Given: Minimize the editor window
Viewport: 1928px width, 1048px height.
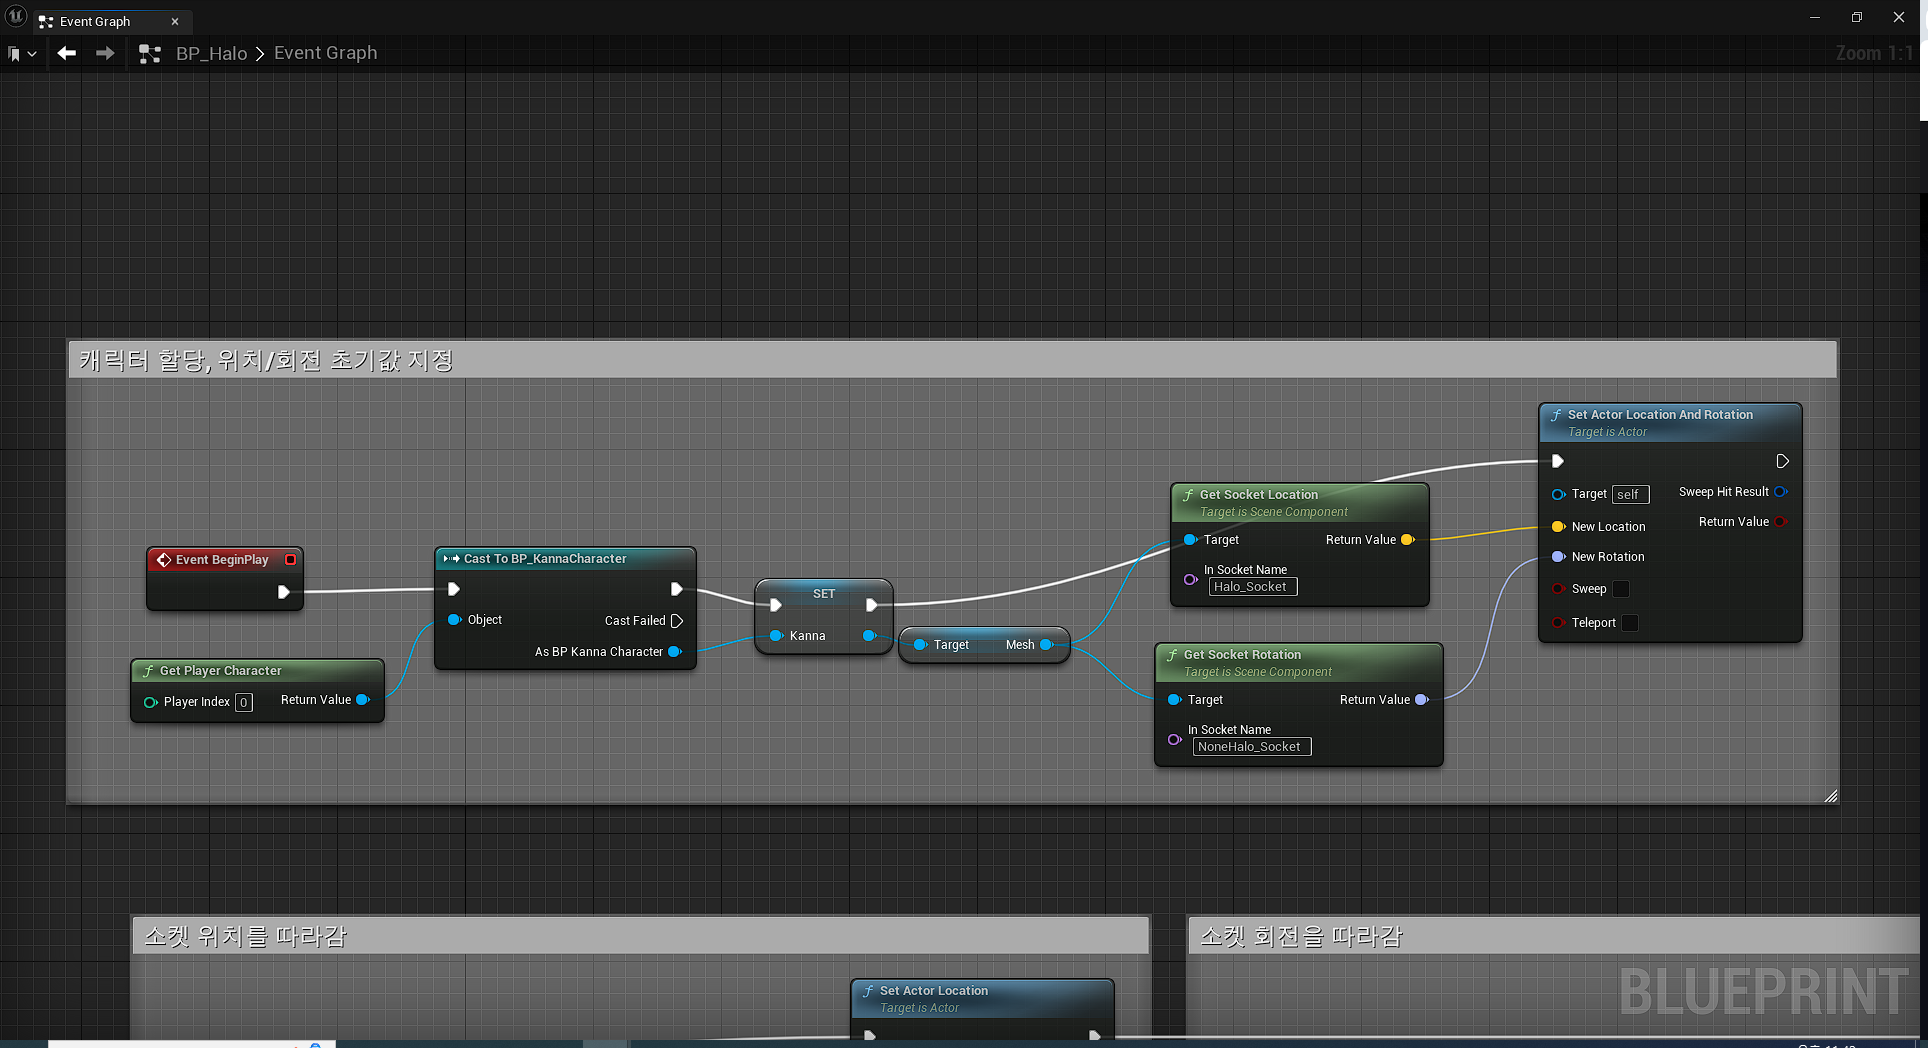Looking at the screenshot, I should (1815, 17).
